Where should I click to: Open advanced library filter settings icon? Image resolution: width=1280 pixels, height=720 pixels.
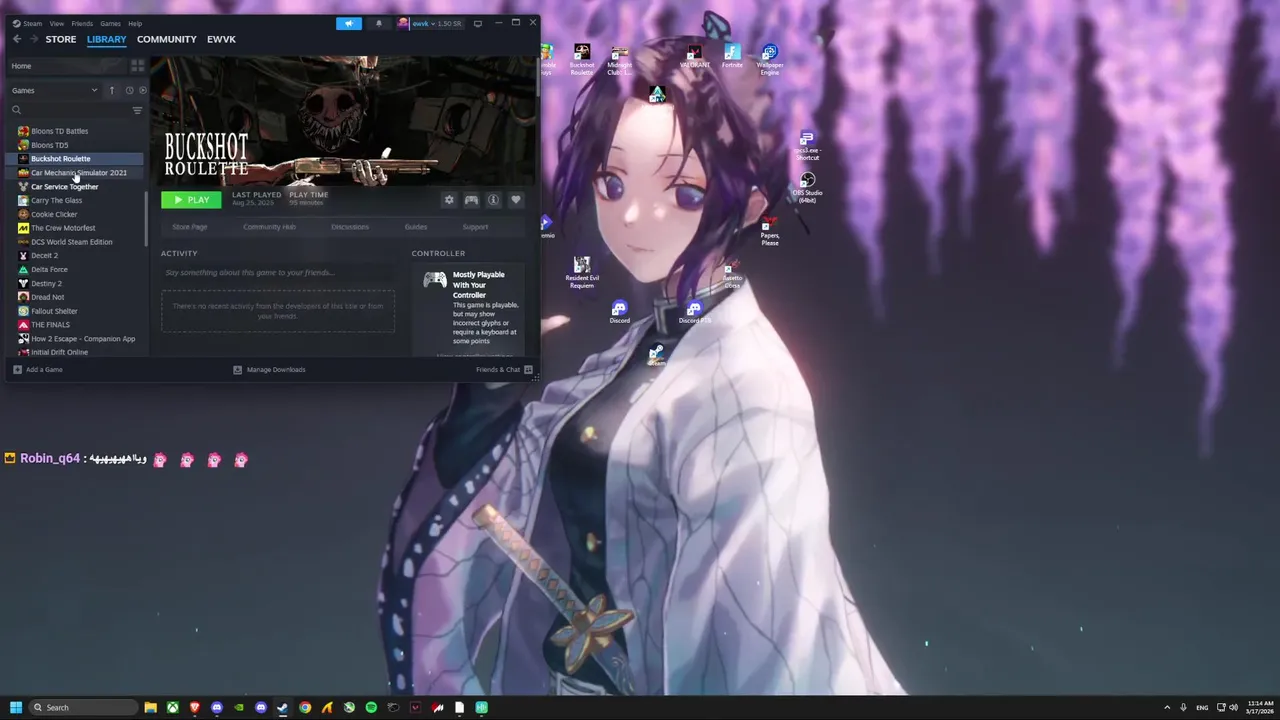coord(137,110)
